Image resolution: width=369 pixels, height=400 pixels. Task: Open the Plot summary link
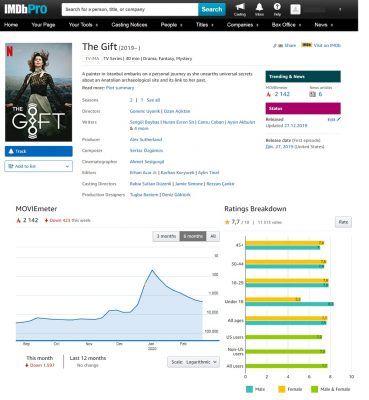click(x=120, y=88)
